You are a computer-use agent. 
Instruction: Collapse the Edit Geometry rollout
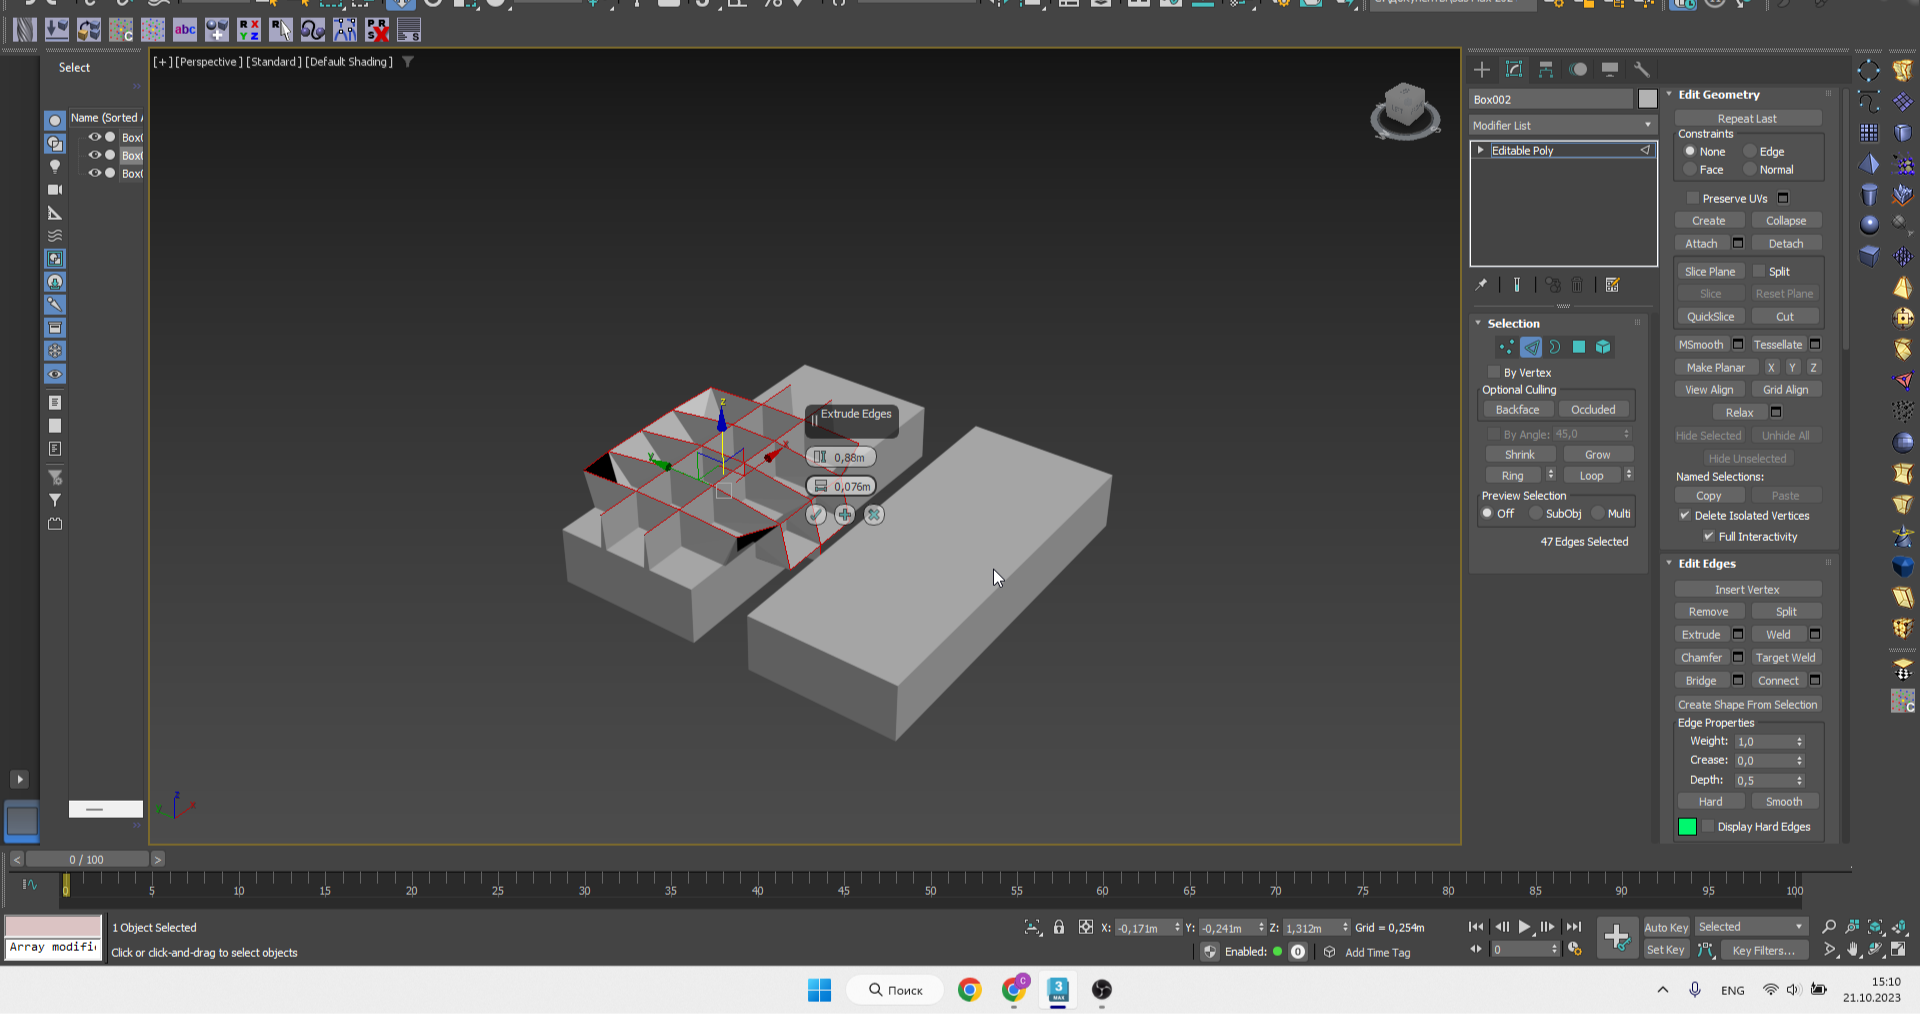point(1669,94)
